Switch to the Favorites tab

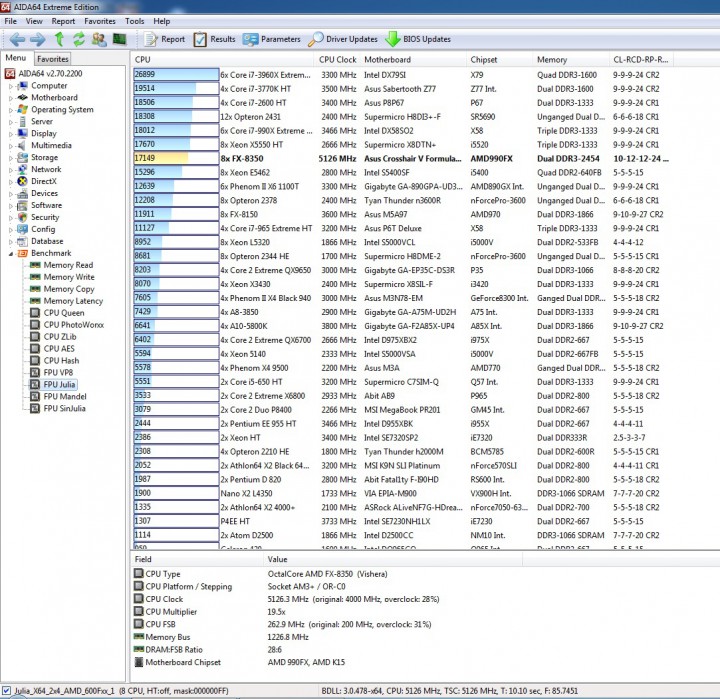point(53,59)
